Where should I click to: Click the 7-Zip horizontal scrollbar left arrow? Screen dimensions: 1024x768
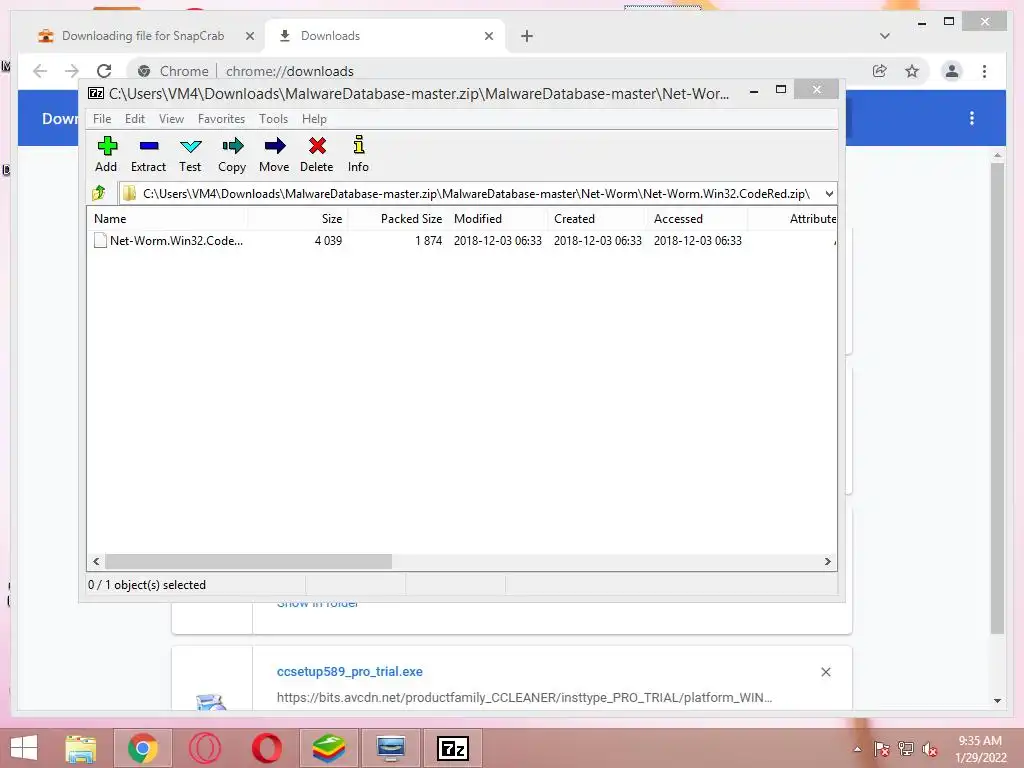tap(96, 562)
